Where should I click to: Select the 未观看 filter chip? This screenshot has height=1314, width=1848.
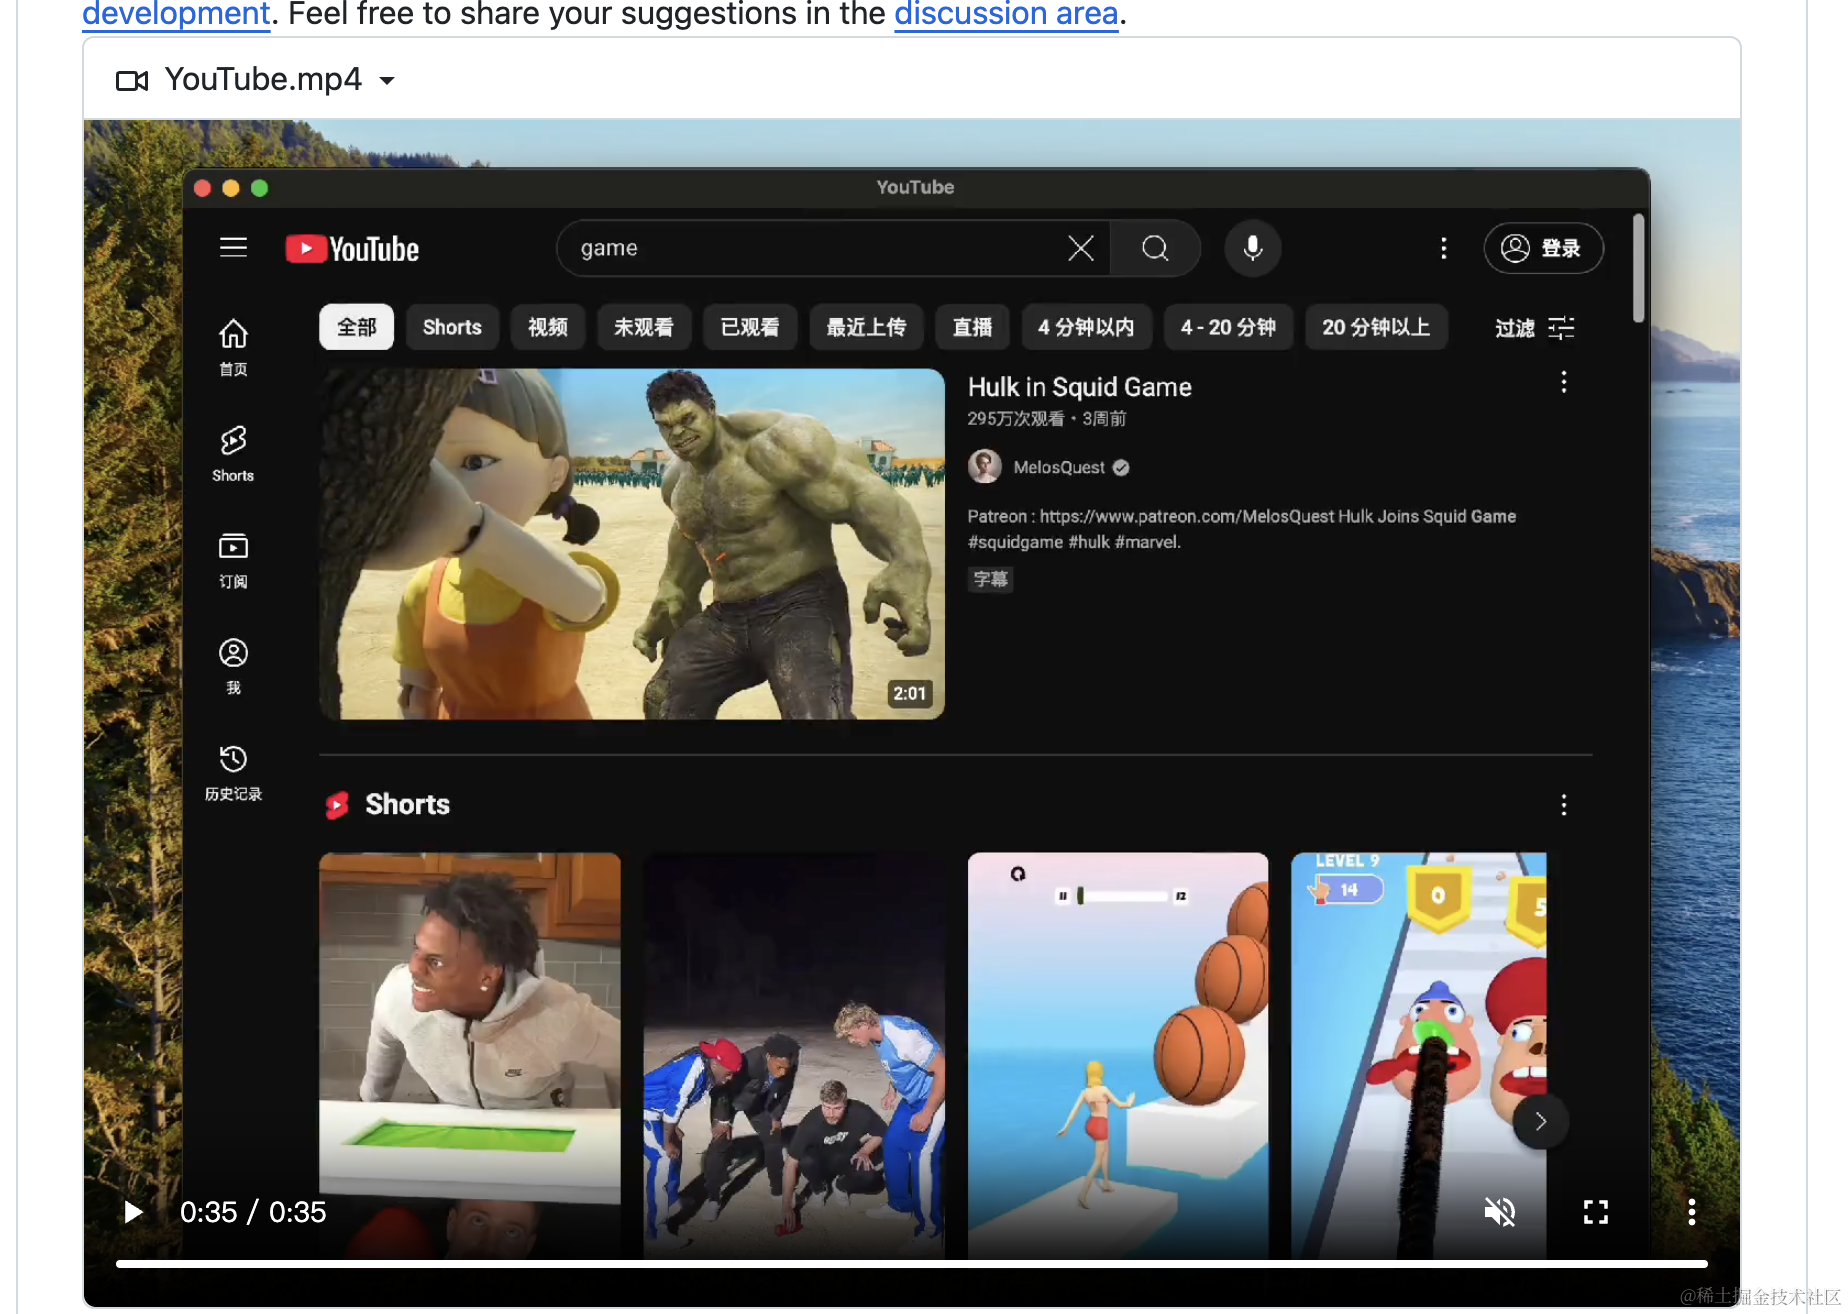643,327
